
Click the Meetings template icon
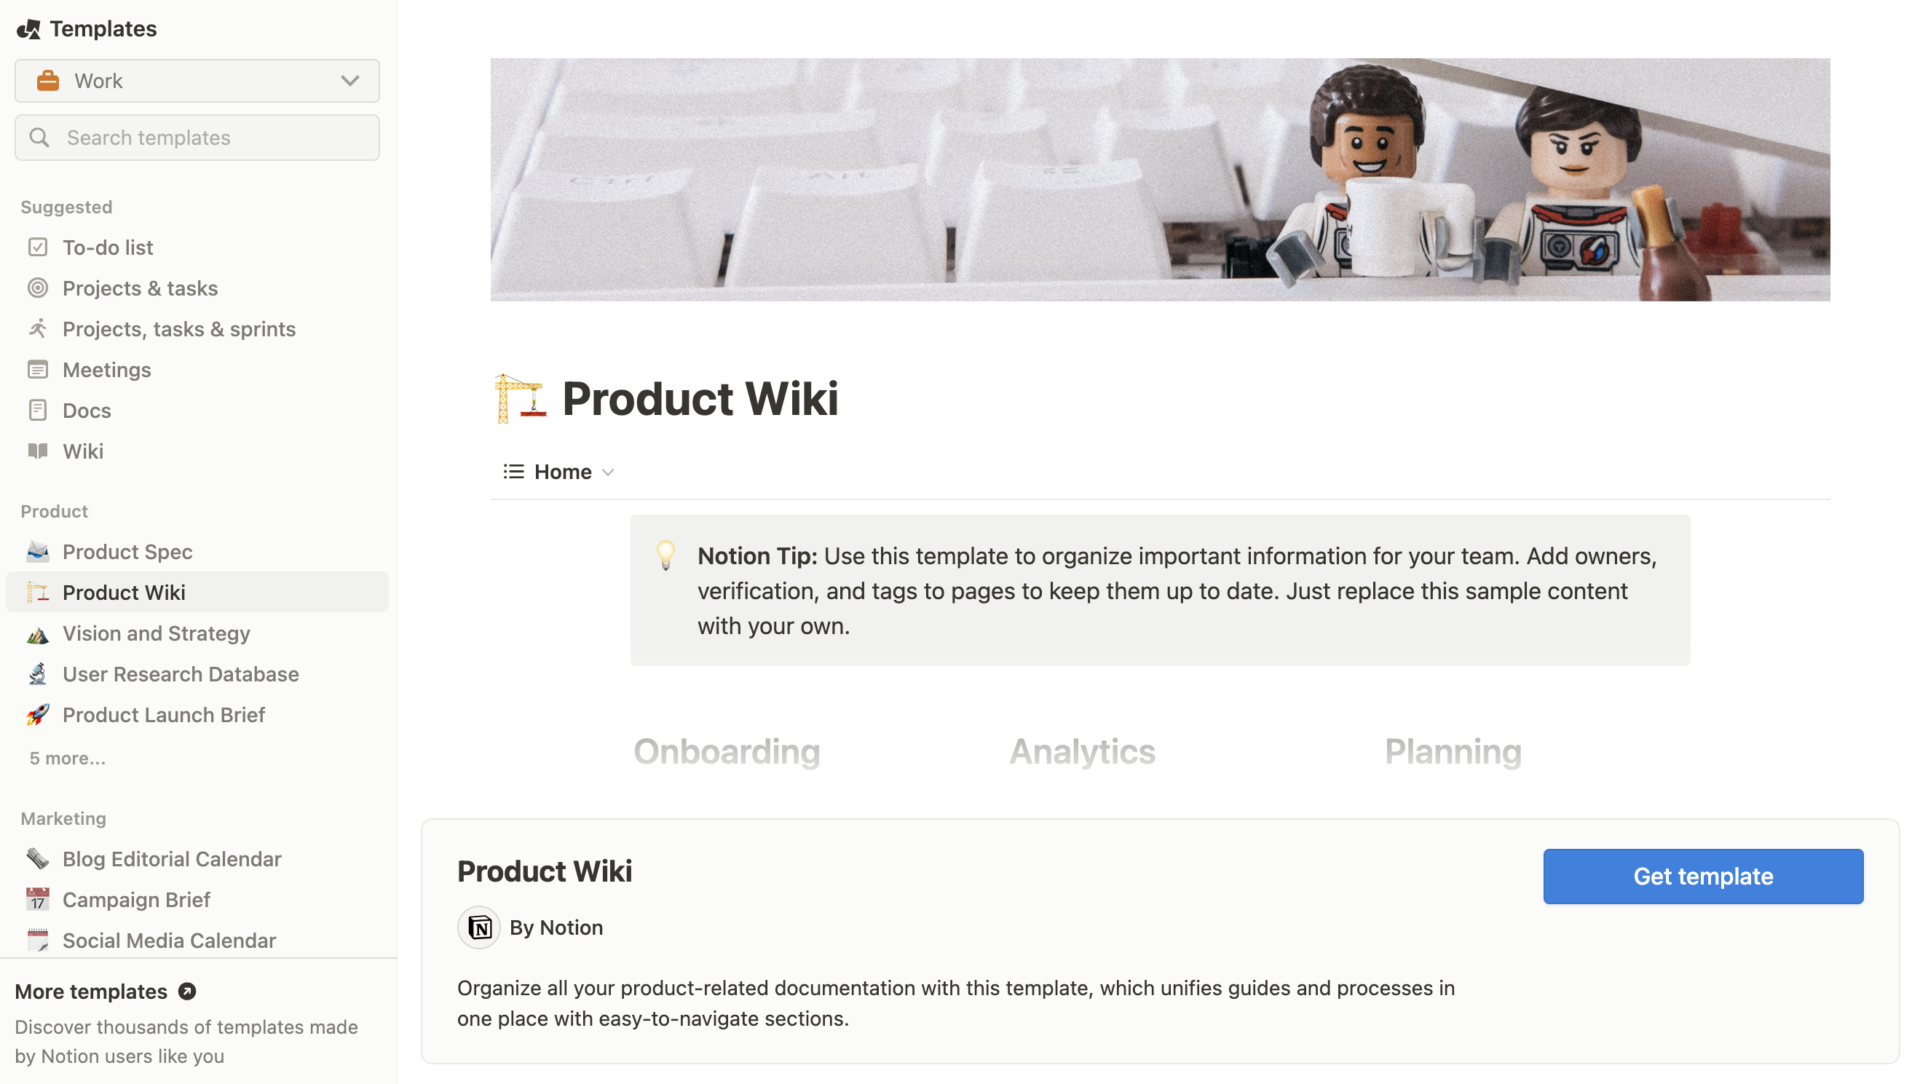pyautogui.click(x=37, y=369)
